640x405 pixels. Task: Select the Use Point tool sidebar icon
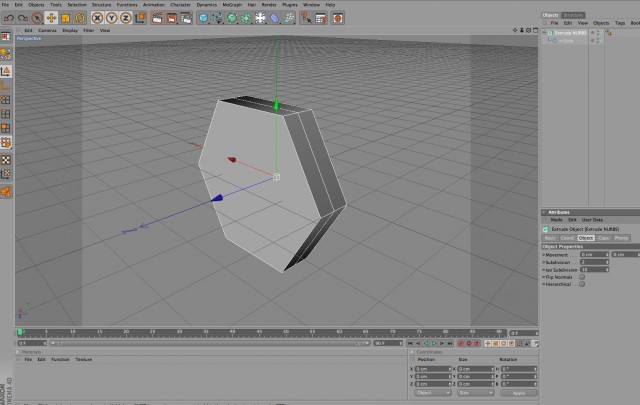(6, 100)
